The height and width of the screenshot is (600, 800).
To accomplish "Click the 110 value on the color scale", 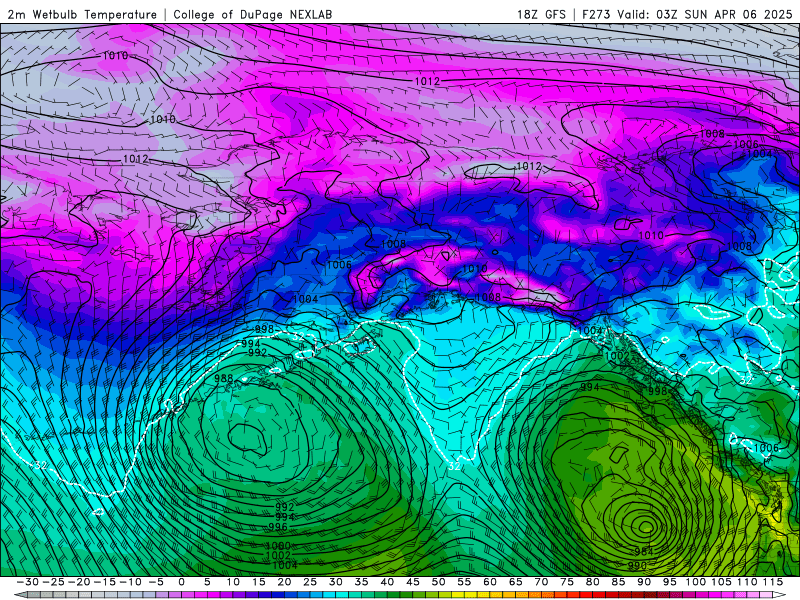I will pos(747,582).
